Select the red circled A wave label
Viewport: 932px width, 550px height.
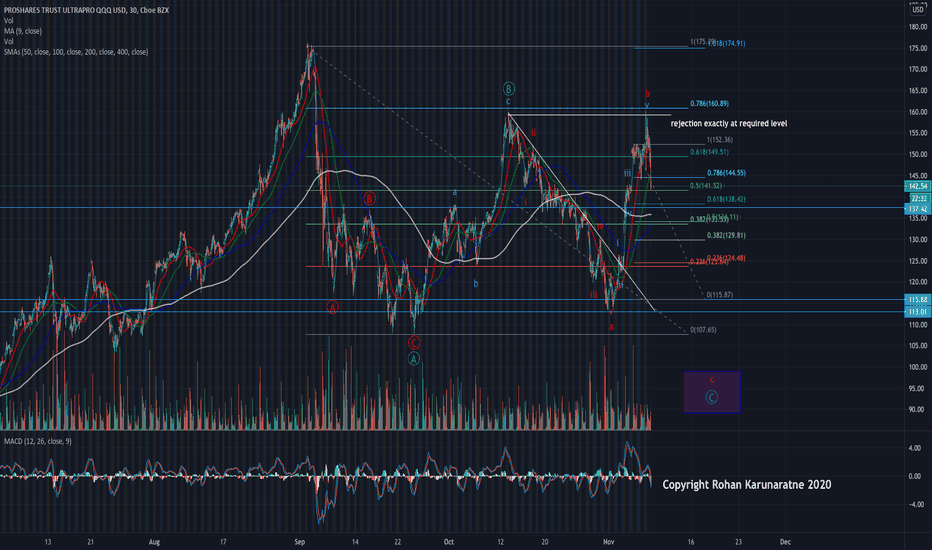click(333, 307)
